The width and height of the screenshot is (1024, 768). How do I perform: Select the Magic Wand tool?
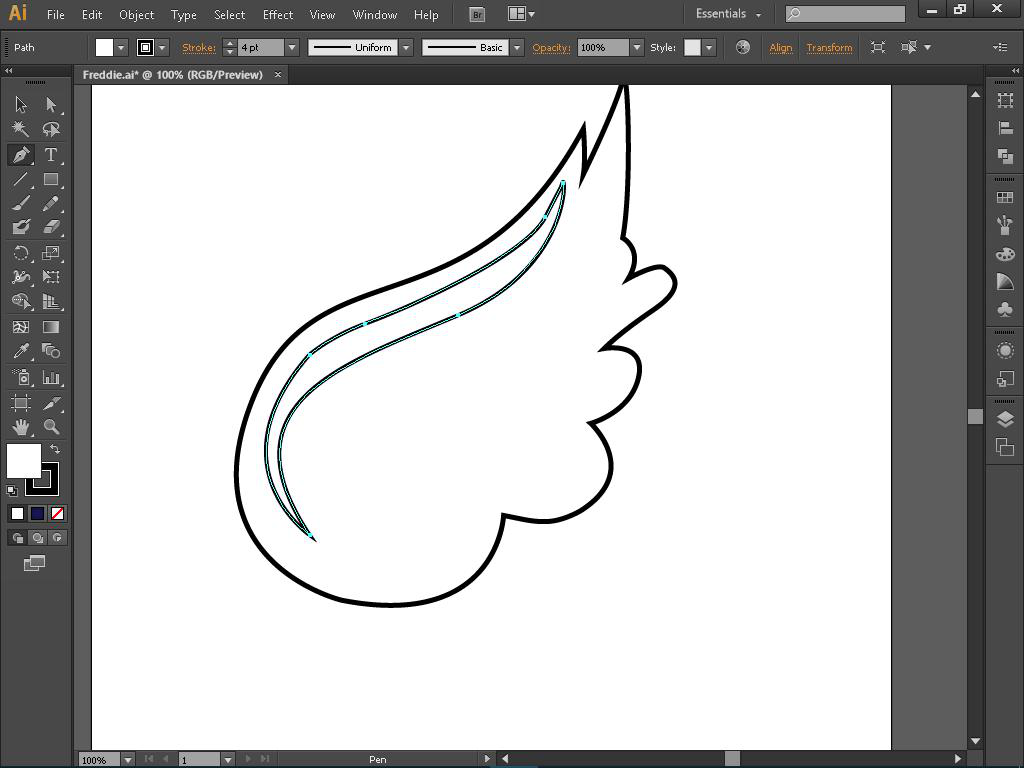click(20, 130)
